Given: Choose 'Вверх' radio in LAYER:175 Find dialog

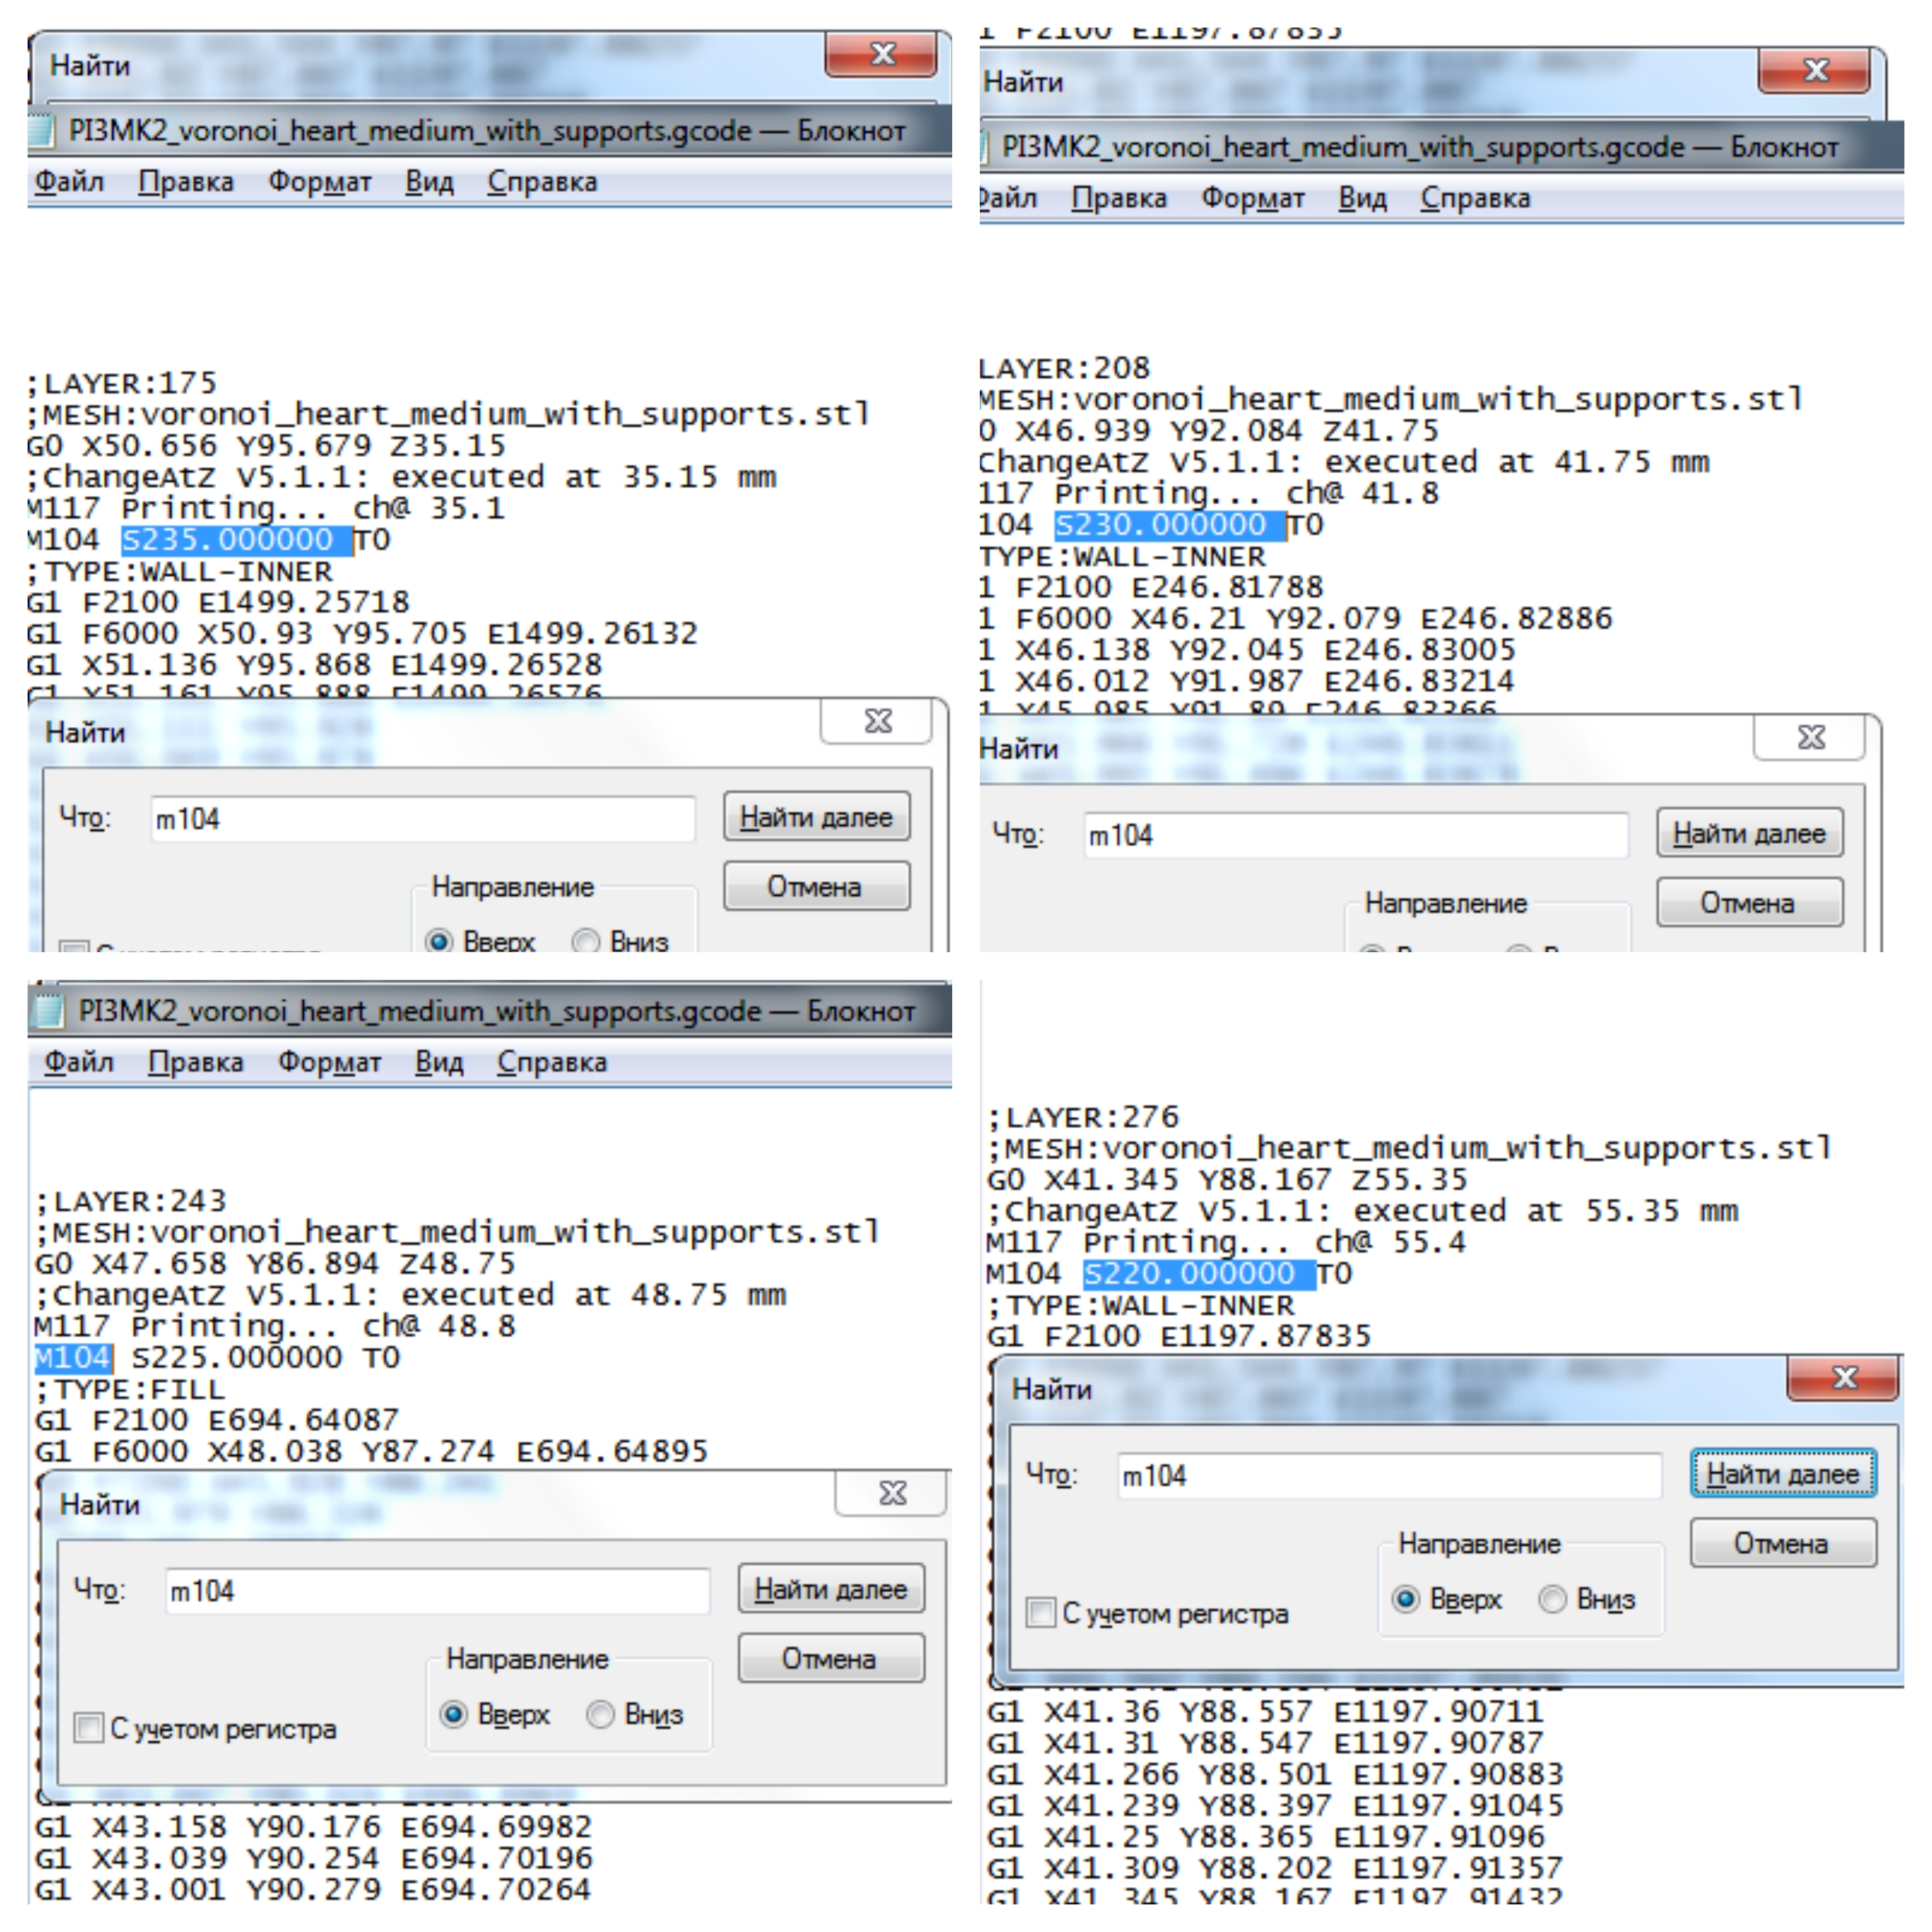Looking at the screenshot, I should [438, 941].
